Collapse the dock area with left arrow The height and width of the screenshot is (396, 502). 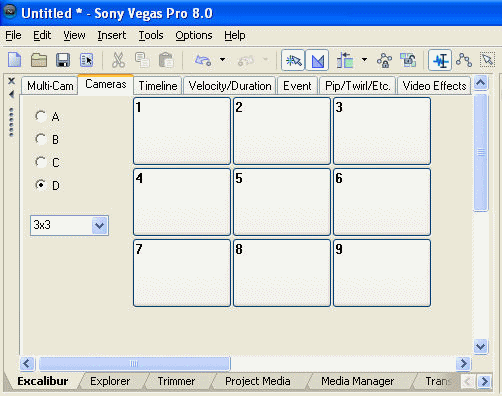pyautogui.click(x=11, y=94)
